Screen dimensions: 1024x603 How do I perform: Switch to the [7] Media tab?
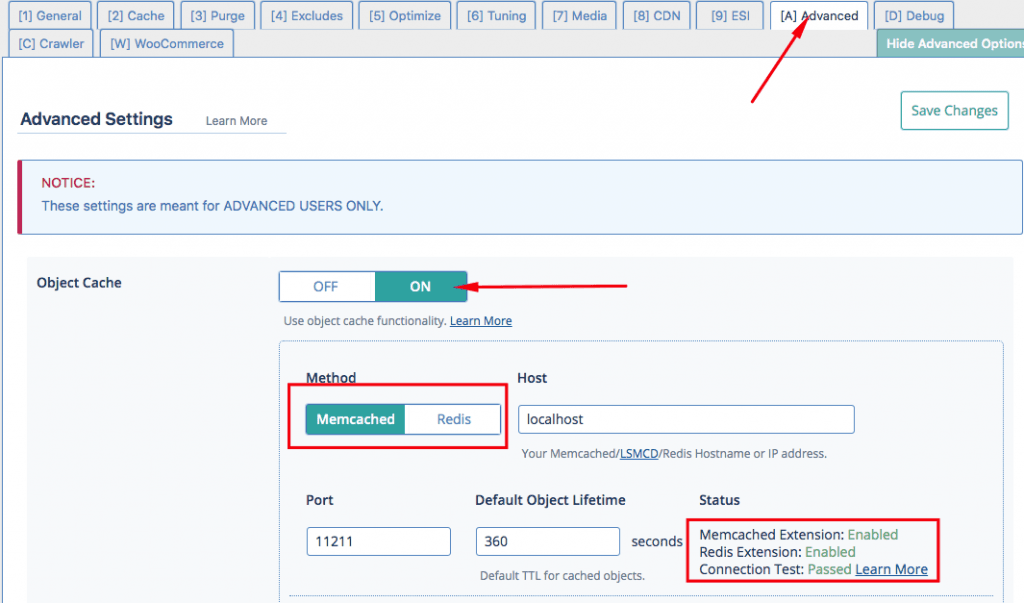click(x=580, y=16)
